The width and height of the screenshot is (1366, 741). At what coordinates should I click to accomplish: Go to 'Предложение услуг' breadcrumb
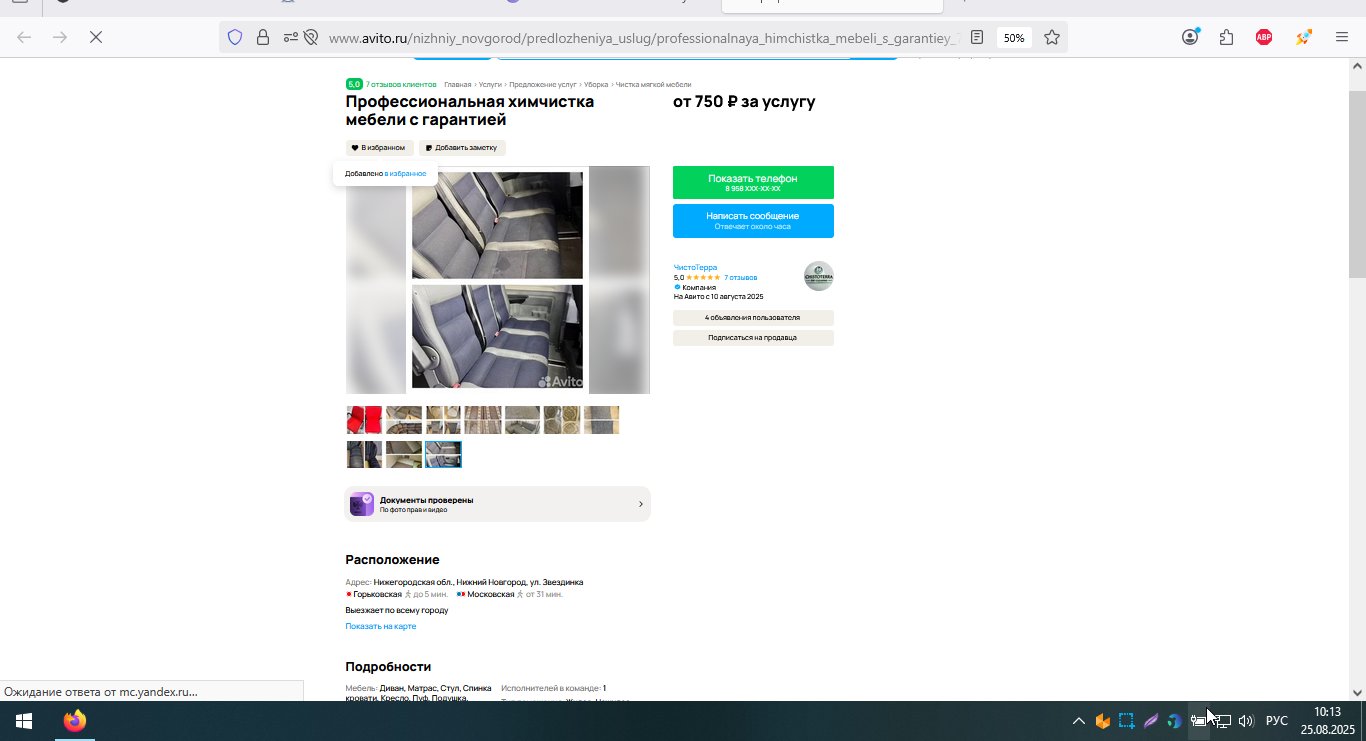click(x=543, y=85)
